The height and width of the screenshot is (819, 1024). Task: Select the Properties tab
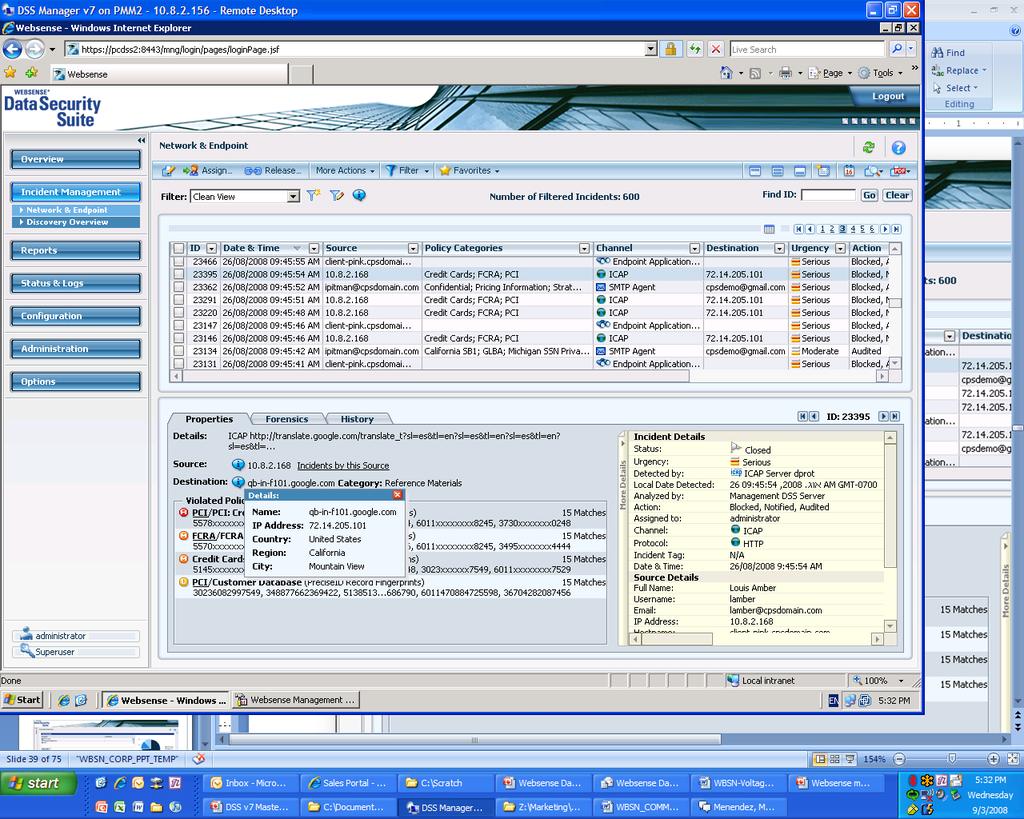(x=209, y=419)
